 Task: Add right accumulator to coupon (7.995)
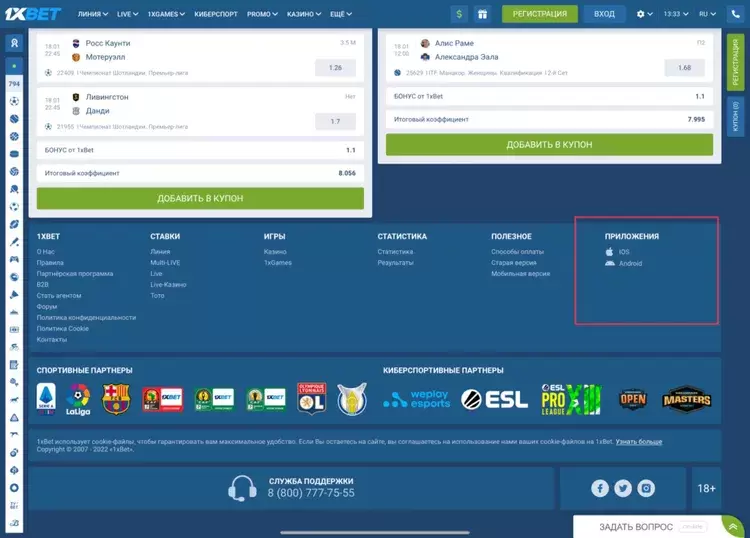pos(549,144)
